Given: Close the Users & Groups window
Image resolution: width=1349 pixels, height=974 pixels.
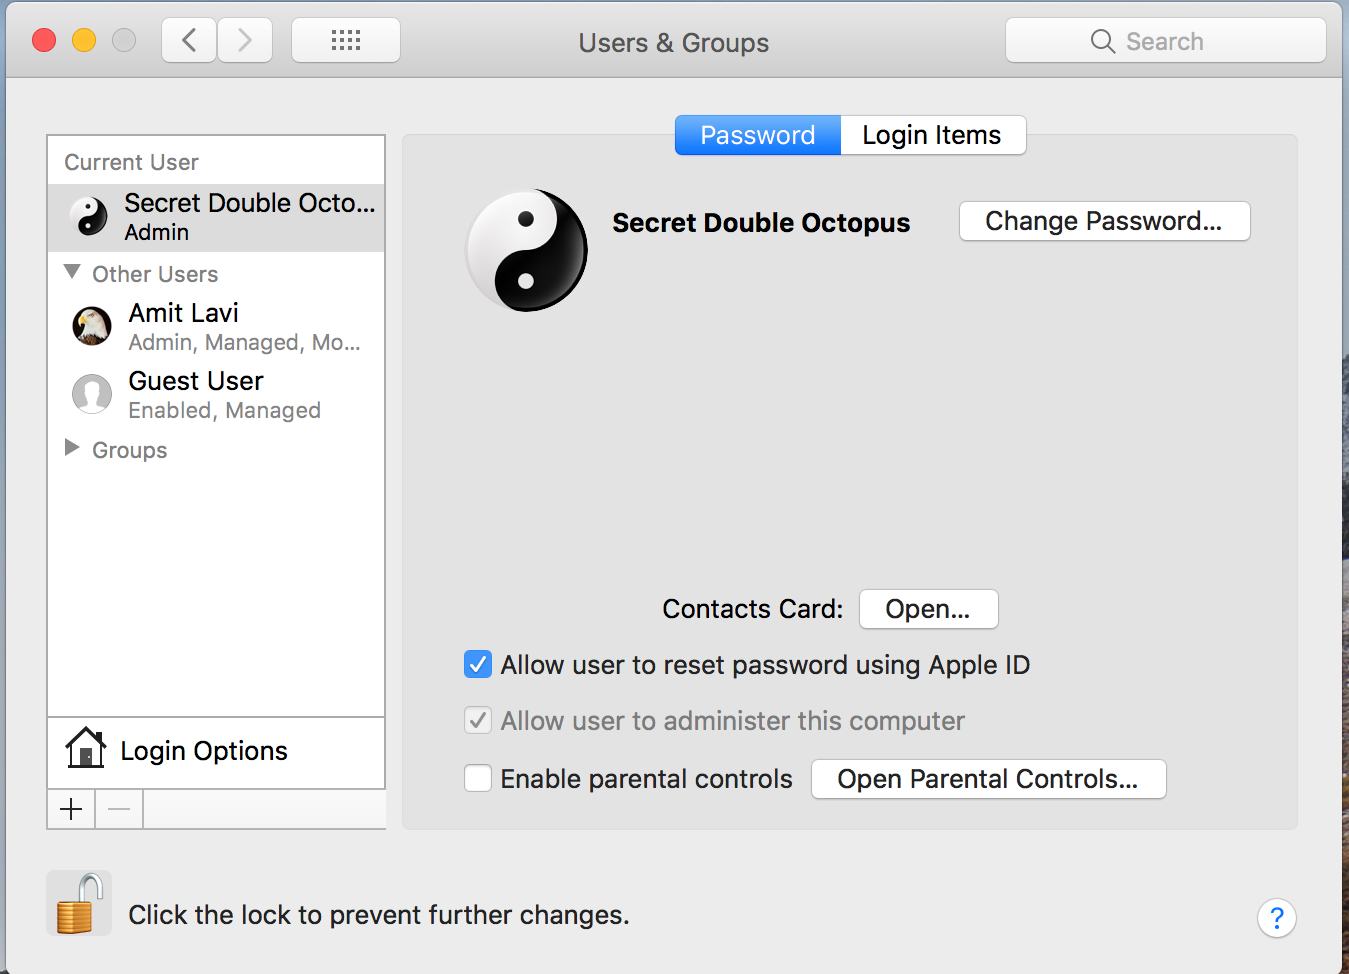Looking at the screenshot, I should coord(44,40).
